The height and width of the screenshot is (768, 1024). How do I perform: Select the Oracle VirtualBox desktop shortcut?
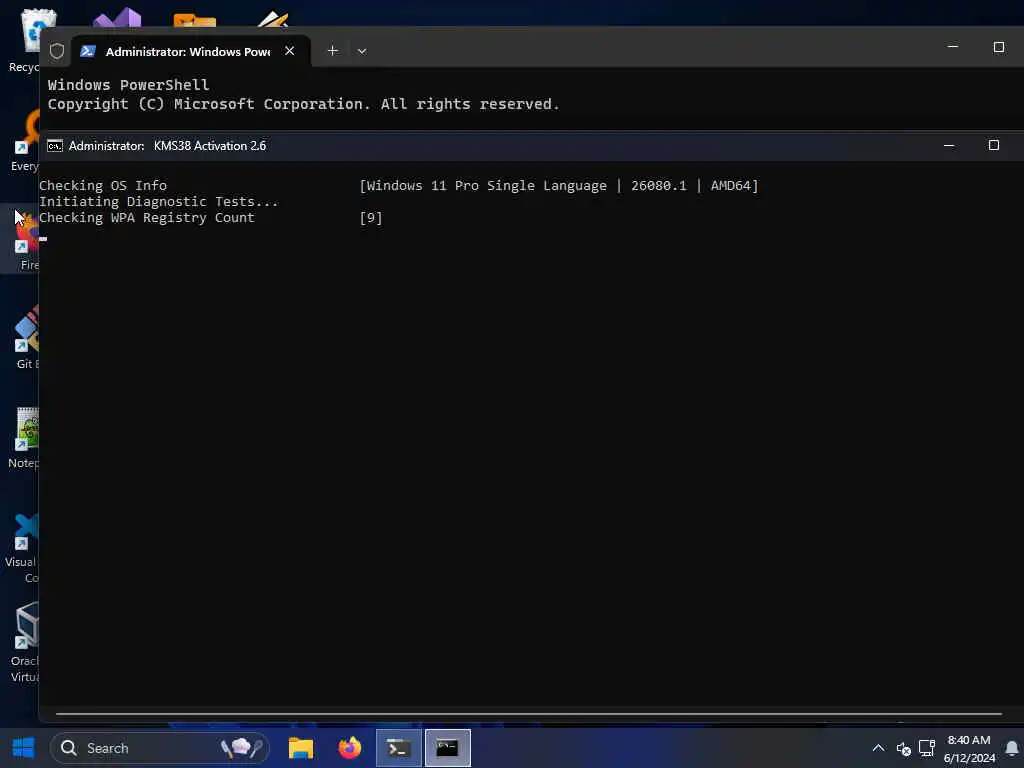tap(25, 643)
